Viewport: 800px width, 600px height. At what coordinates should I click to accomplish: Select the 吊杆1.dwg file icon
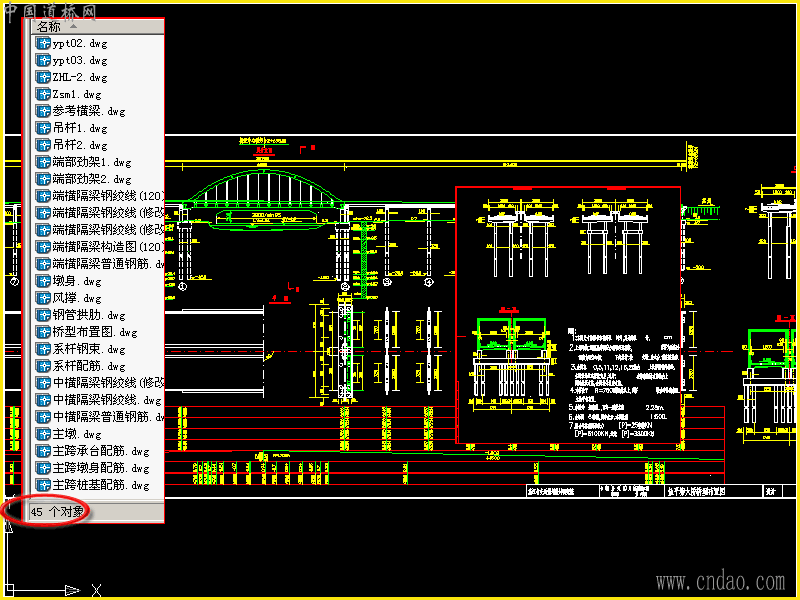(x=43, y=128)
